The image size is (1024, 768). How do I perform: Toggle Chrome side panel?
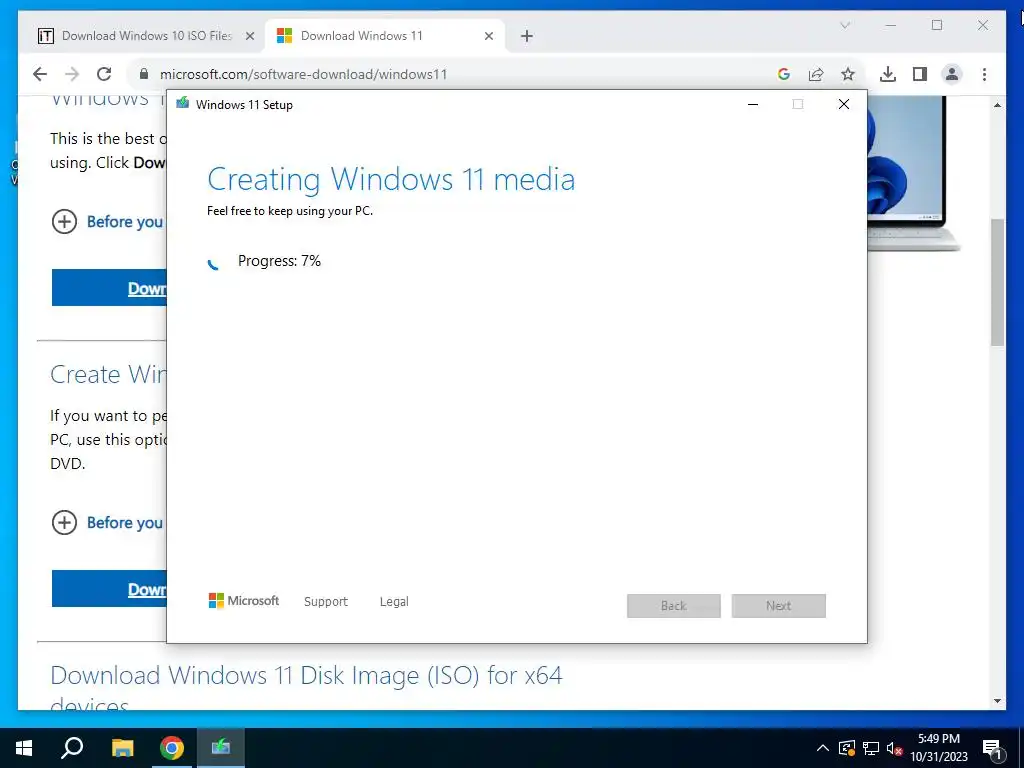tap(920, 74)
